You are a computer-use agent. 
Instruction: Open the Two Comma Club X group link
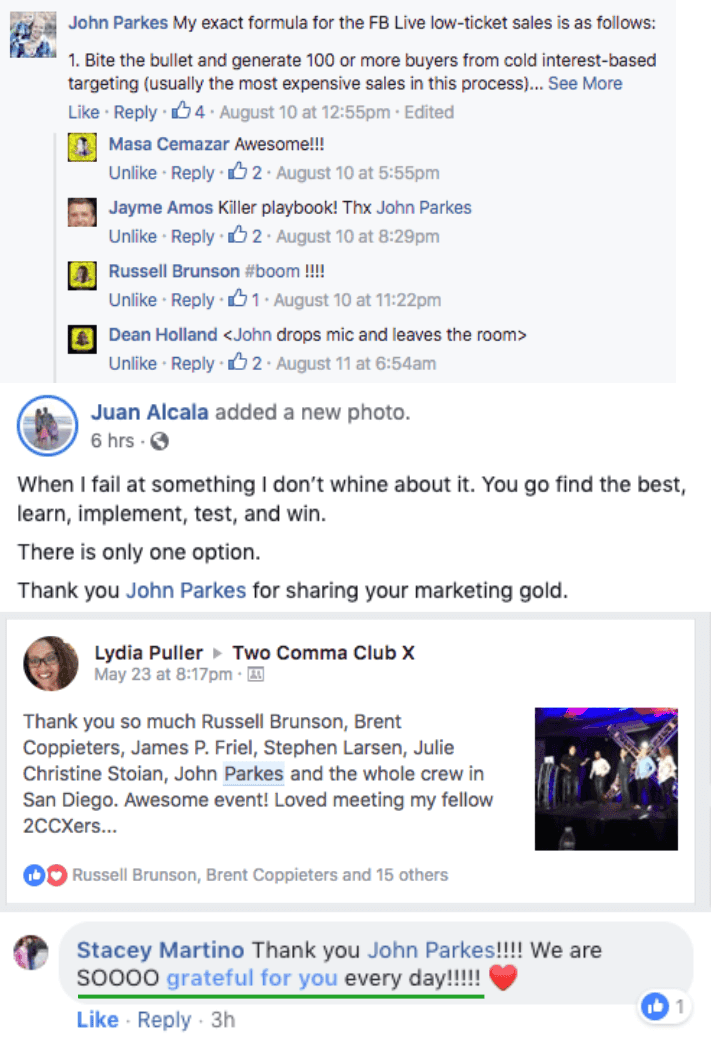point(323,652)
